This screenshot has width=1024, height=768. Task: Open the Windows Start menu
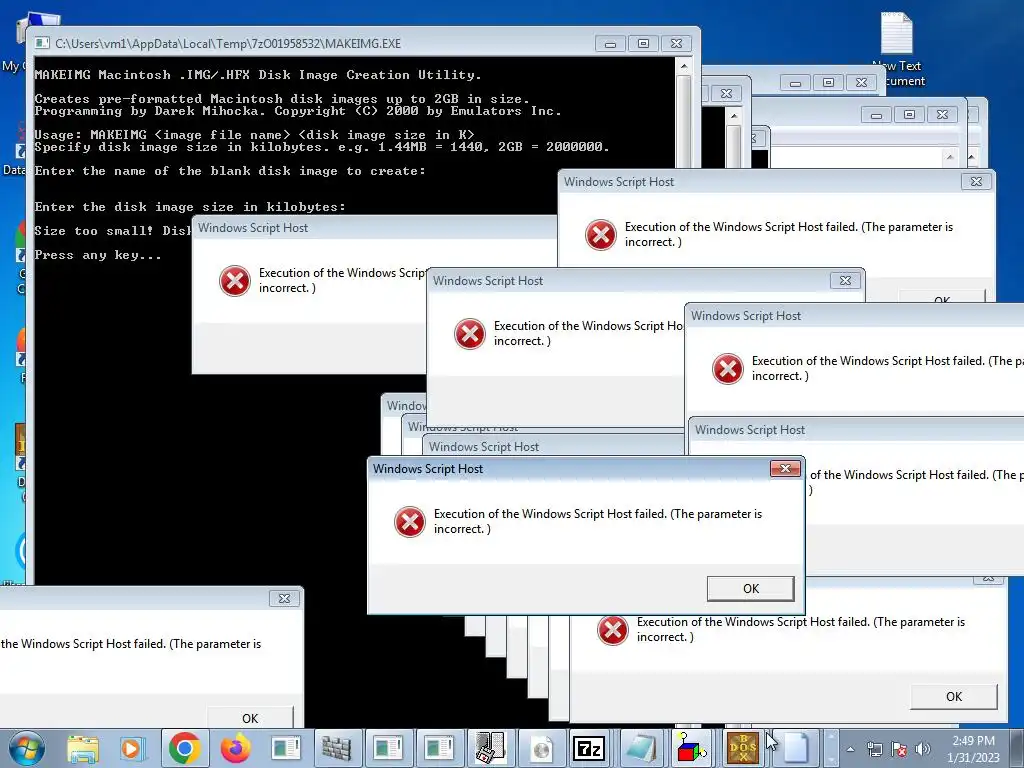(x=26, y=748)
